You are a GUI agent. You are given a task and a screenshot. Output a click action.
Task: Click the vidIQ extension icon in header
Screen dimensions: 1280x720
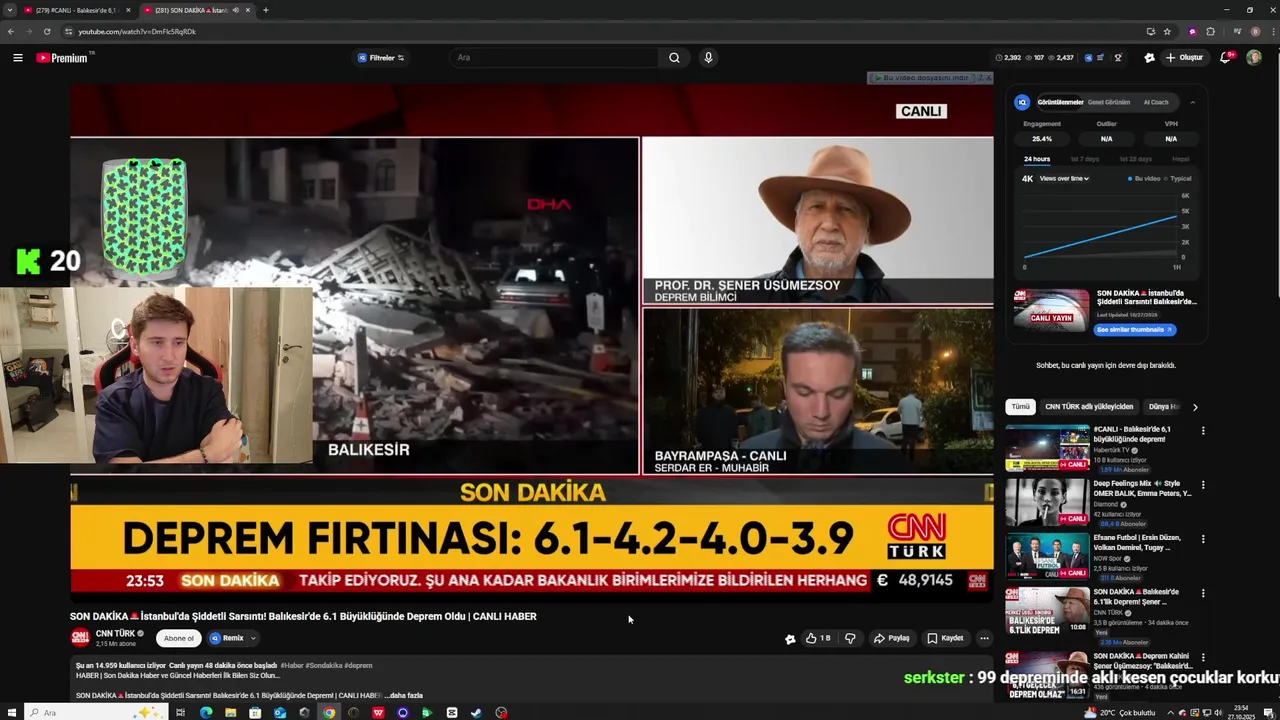coord(1089,58)
